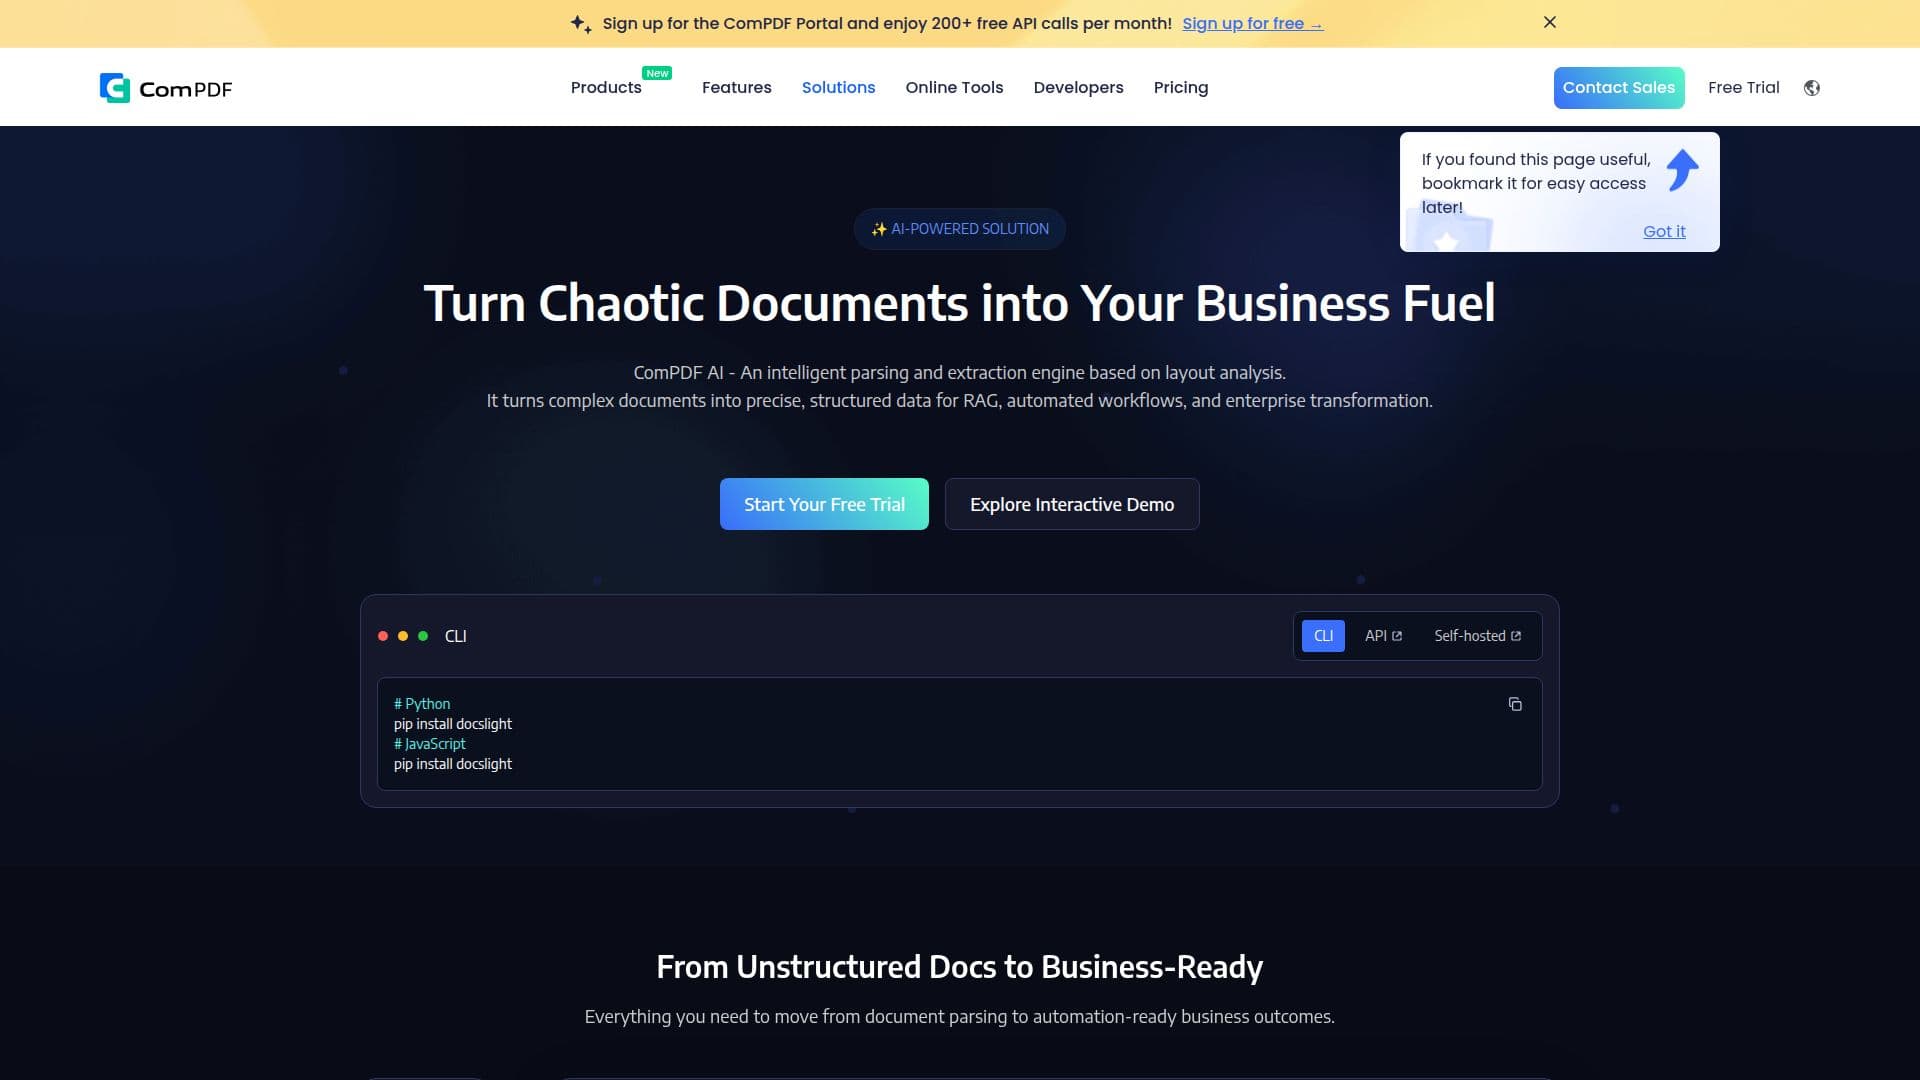Open the Features menu
The height and width of the screenshot is (1080, 1920).
coord(736,88)
